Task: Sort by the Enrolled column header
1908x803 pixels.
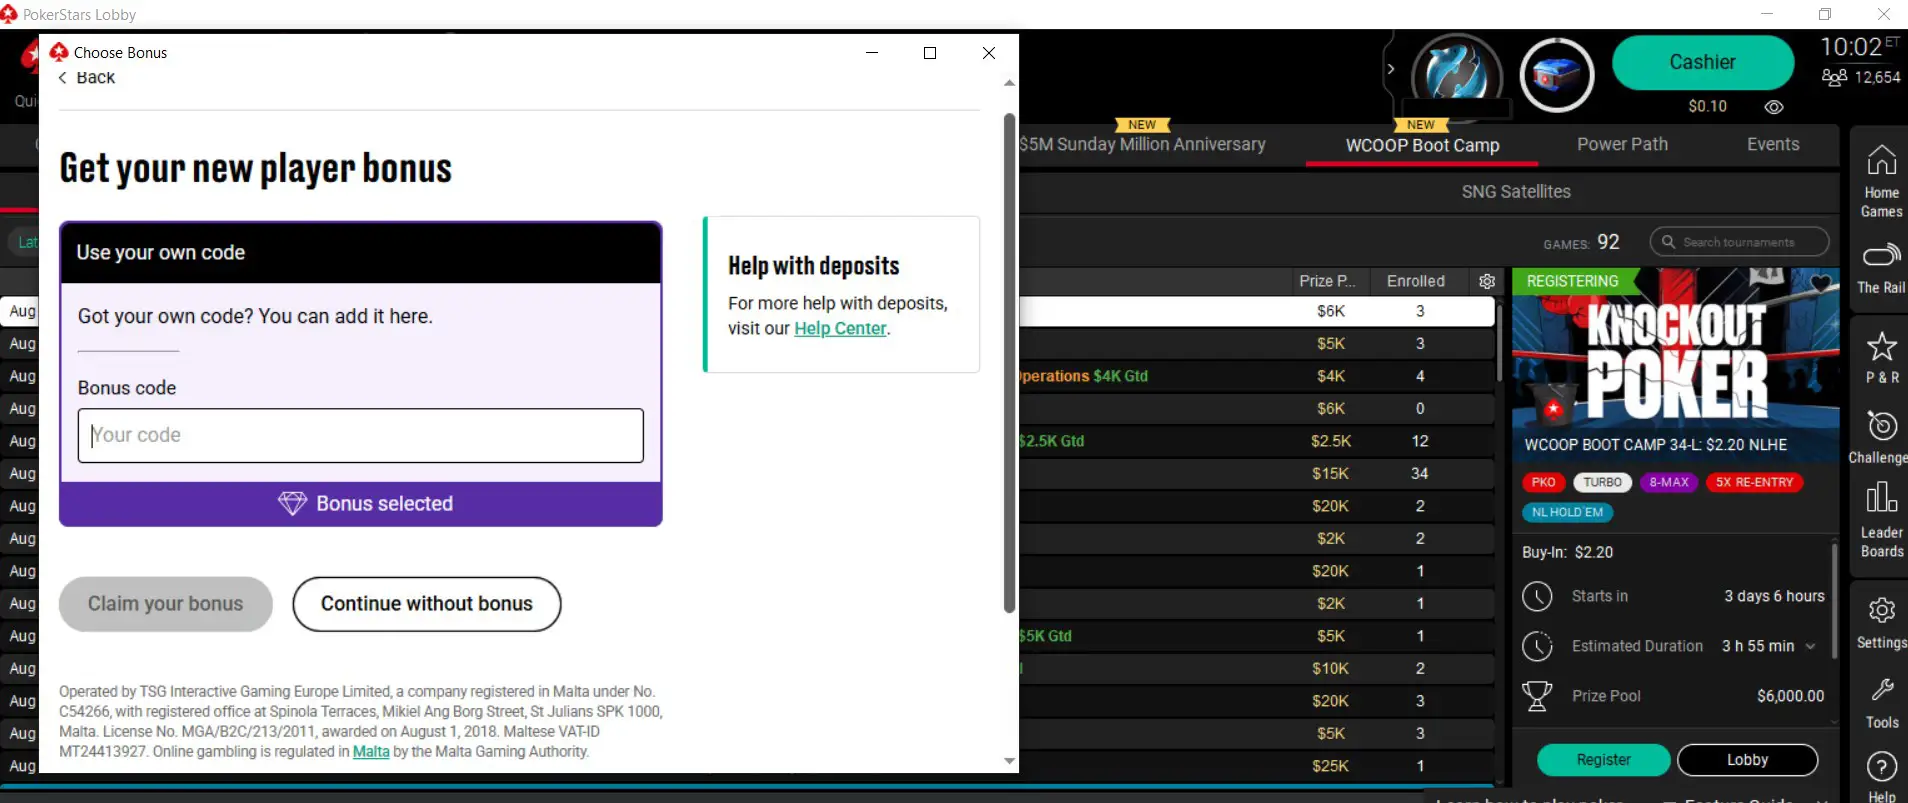Action: 1415,281
